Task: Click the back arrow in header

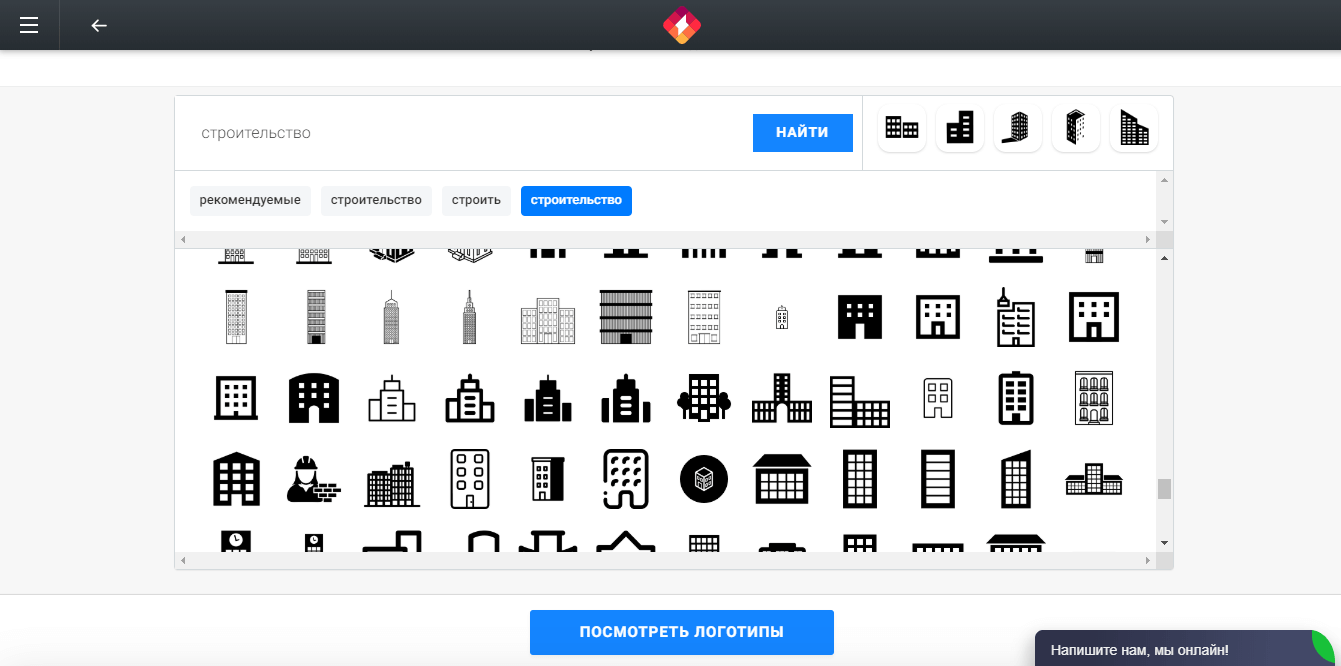Action: coord(99,25)
